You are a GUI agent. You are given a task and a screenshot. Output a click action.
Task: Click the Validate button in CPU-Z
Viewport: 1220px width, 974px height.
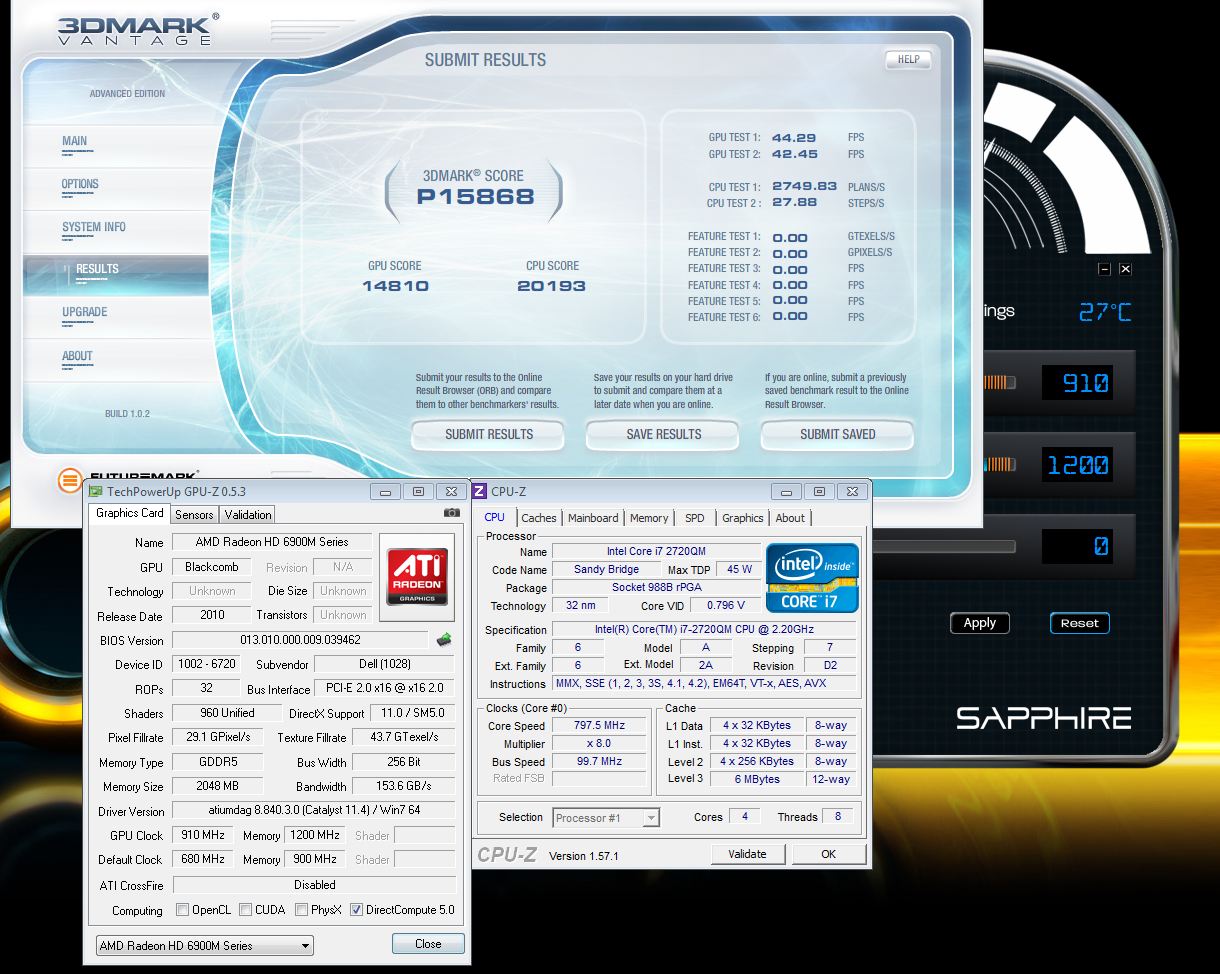(748, 854)
